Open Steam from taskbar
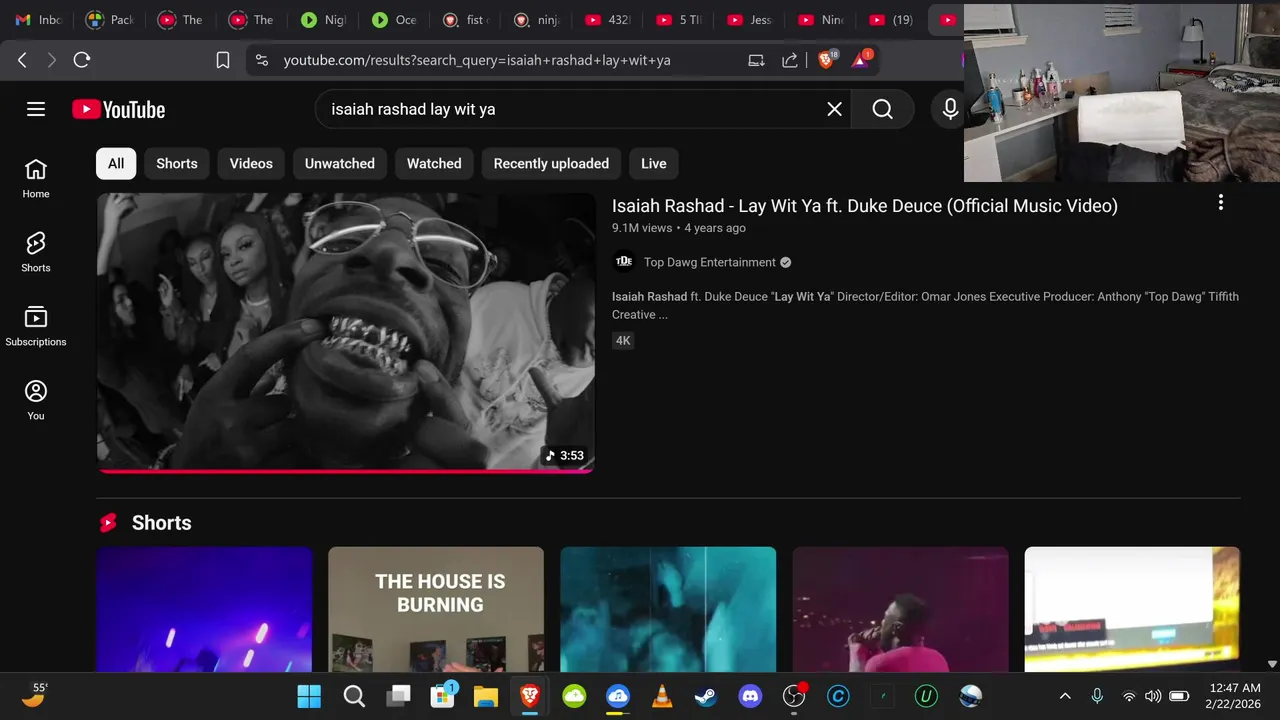Viewport: 1280px width, 720px height. point(706,696)
